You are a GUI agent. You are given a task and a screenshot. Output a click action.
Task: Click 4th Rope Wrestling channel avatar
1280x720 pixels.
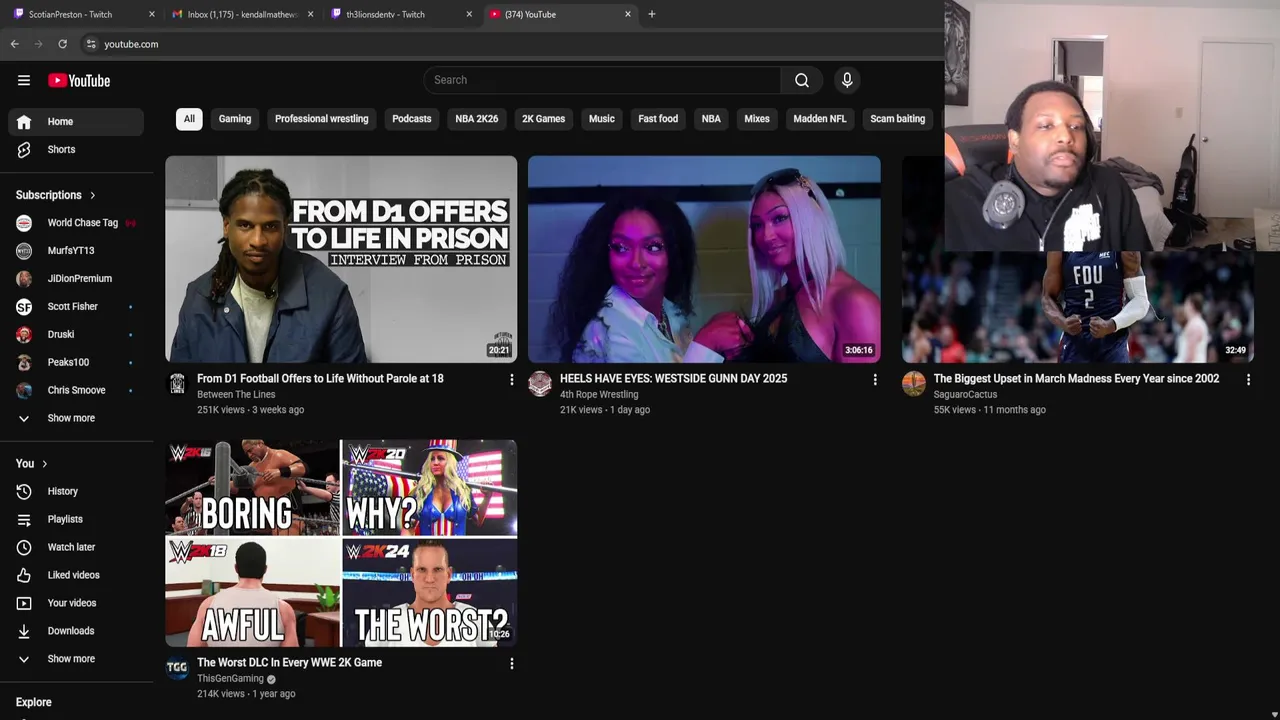point(540,384)
